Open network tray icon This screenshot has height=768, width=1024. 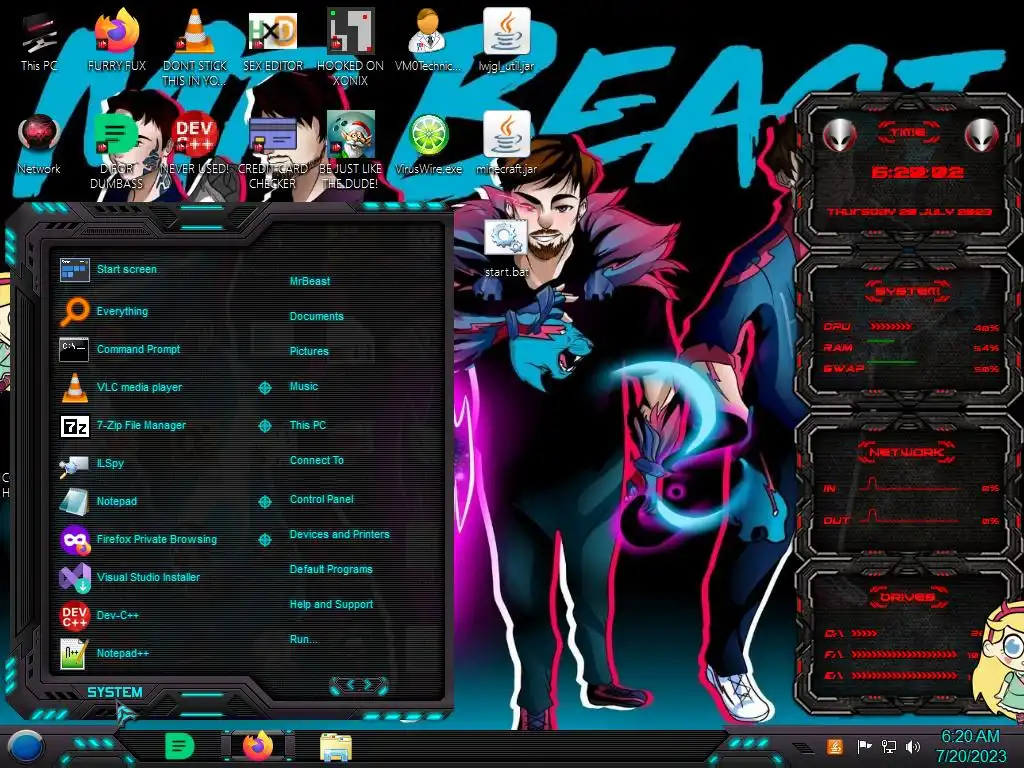(888, 746)
